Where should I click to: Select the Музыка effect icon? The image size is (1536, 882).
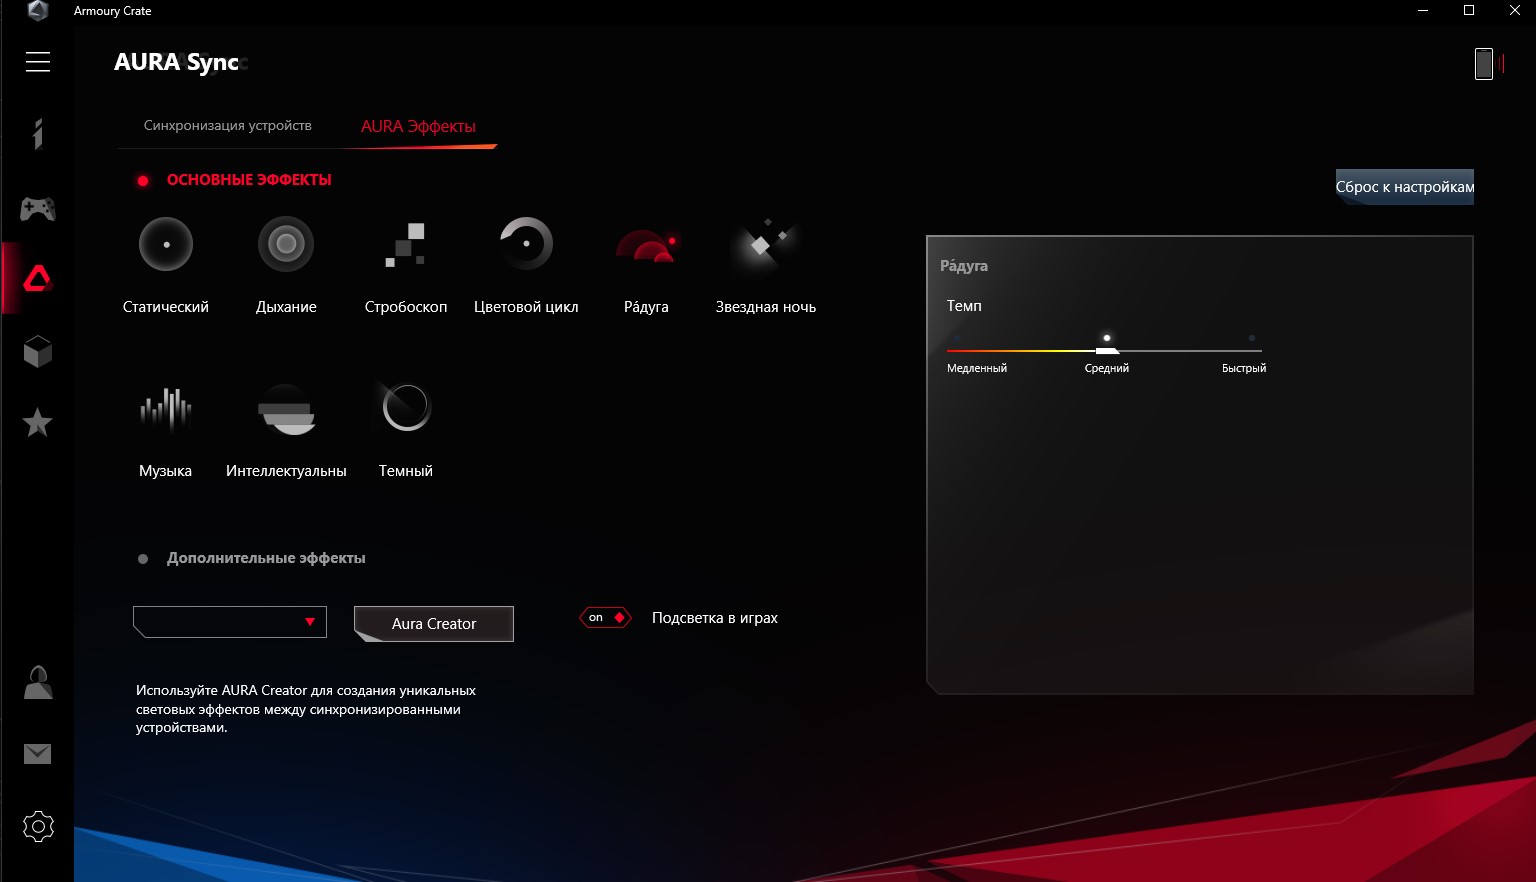tap(166, 408)
